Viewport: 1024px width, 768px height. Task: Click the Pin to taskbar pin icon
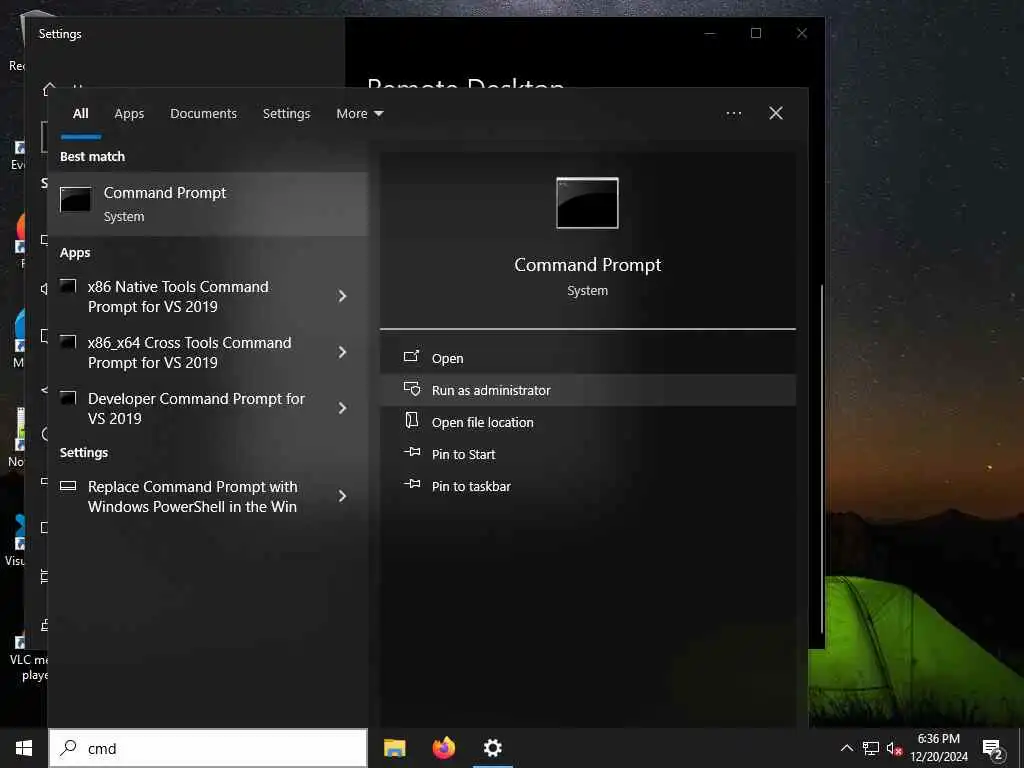pyautogui.click(x=412, y=484)
